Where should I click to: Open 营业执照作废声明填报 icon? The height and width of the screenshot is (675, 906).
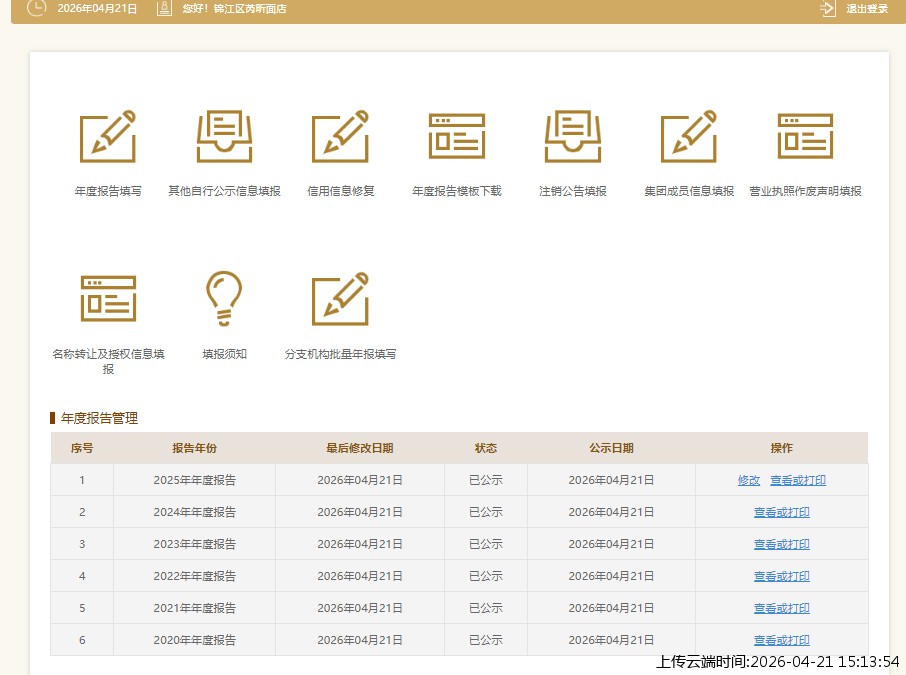805,137
